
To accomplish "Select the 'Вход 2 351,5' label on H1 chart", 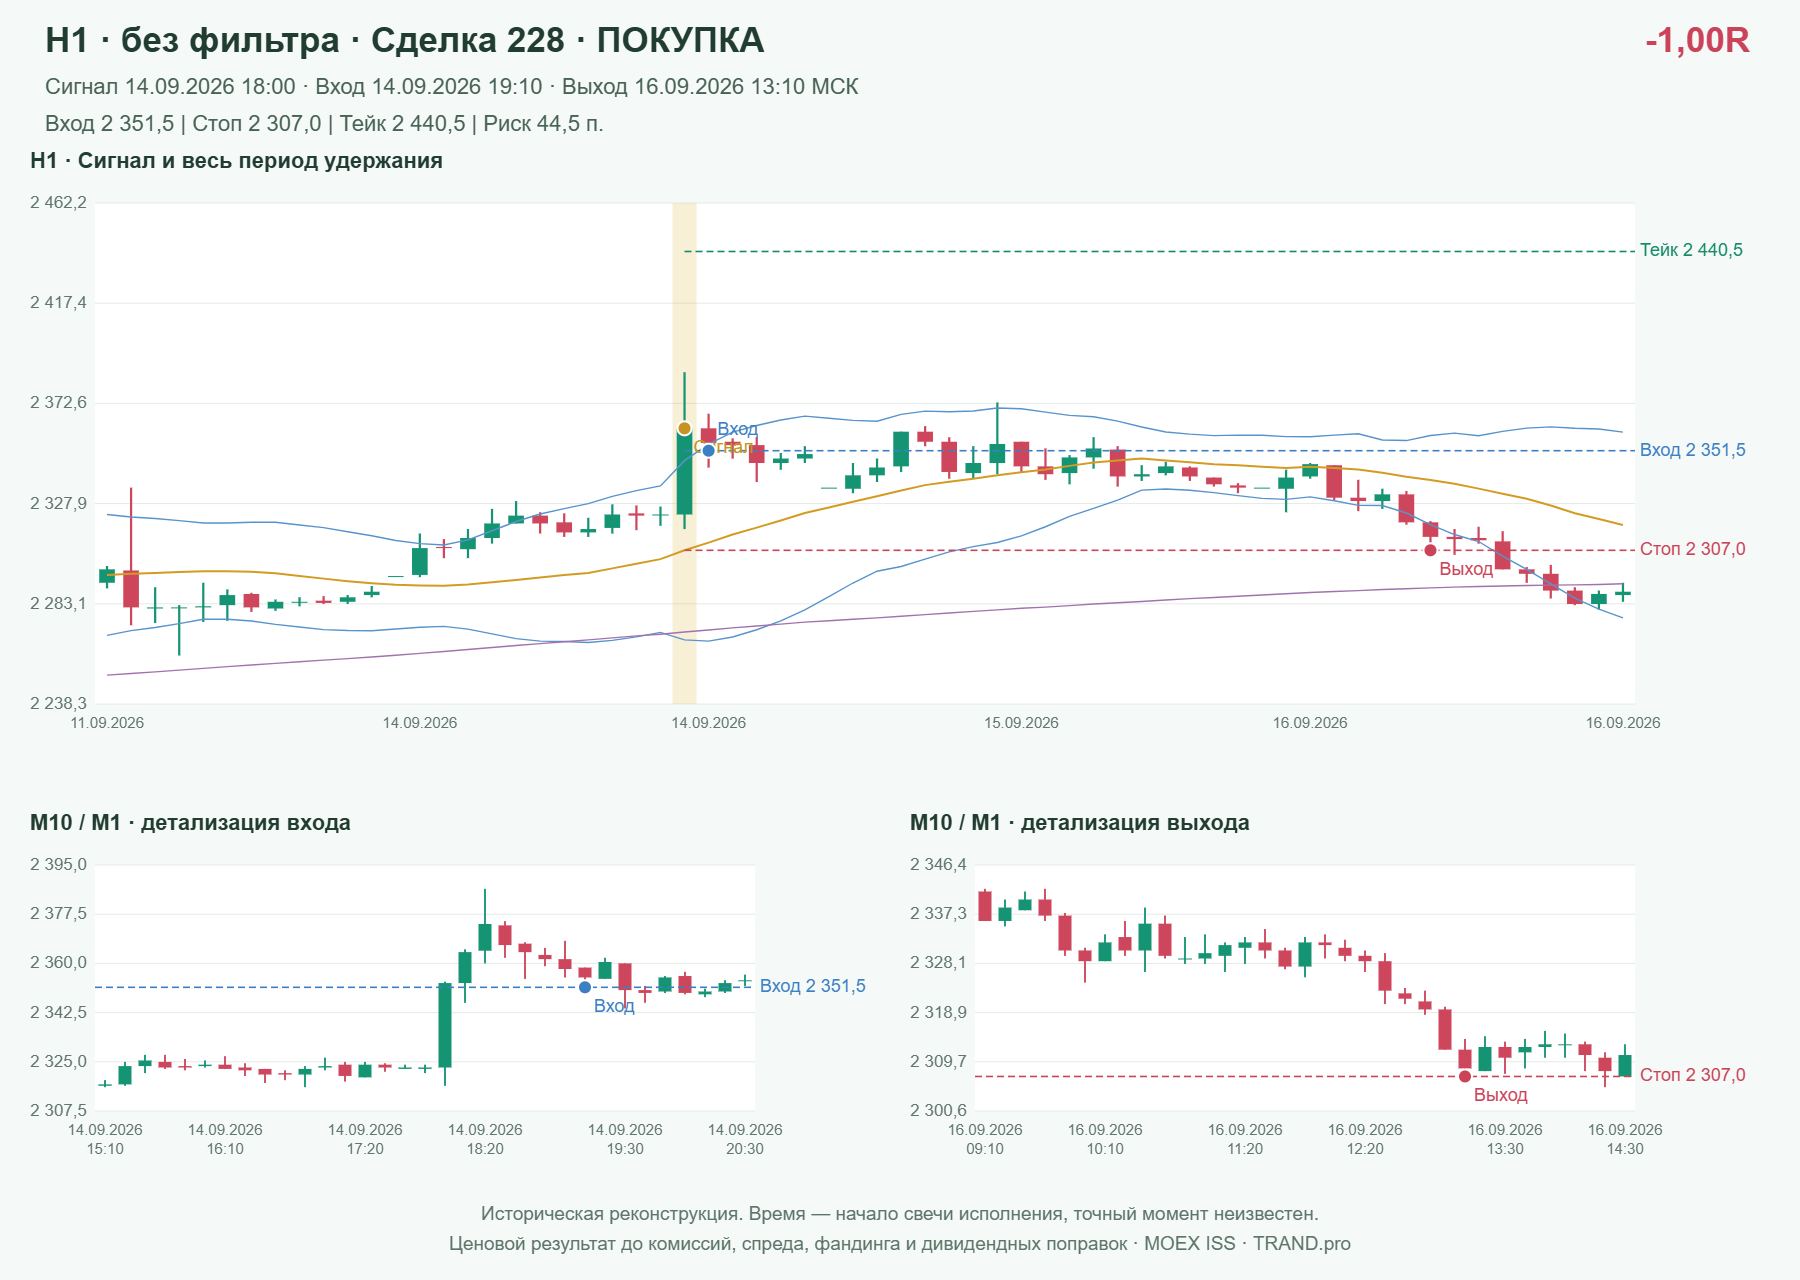I will click(1693, 450).
